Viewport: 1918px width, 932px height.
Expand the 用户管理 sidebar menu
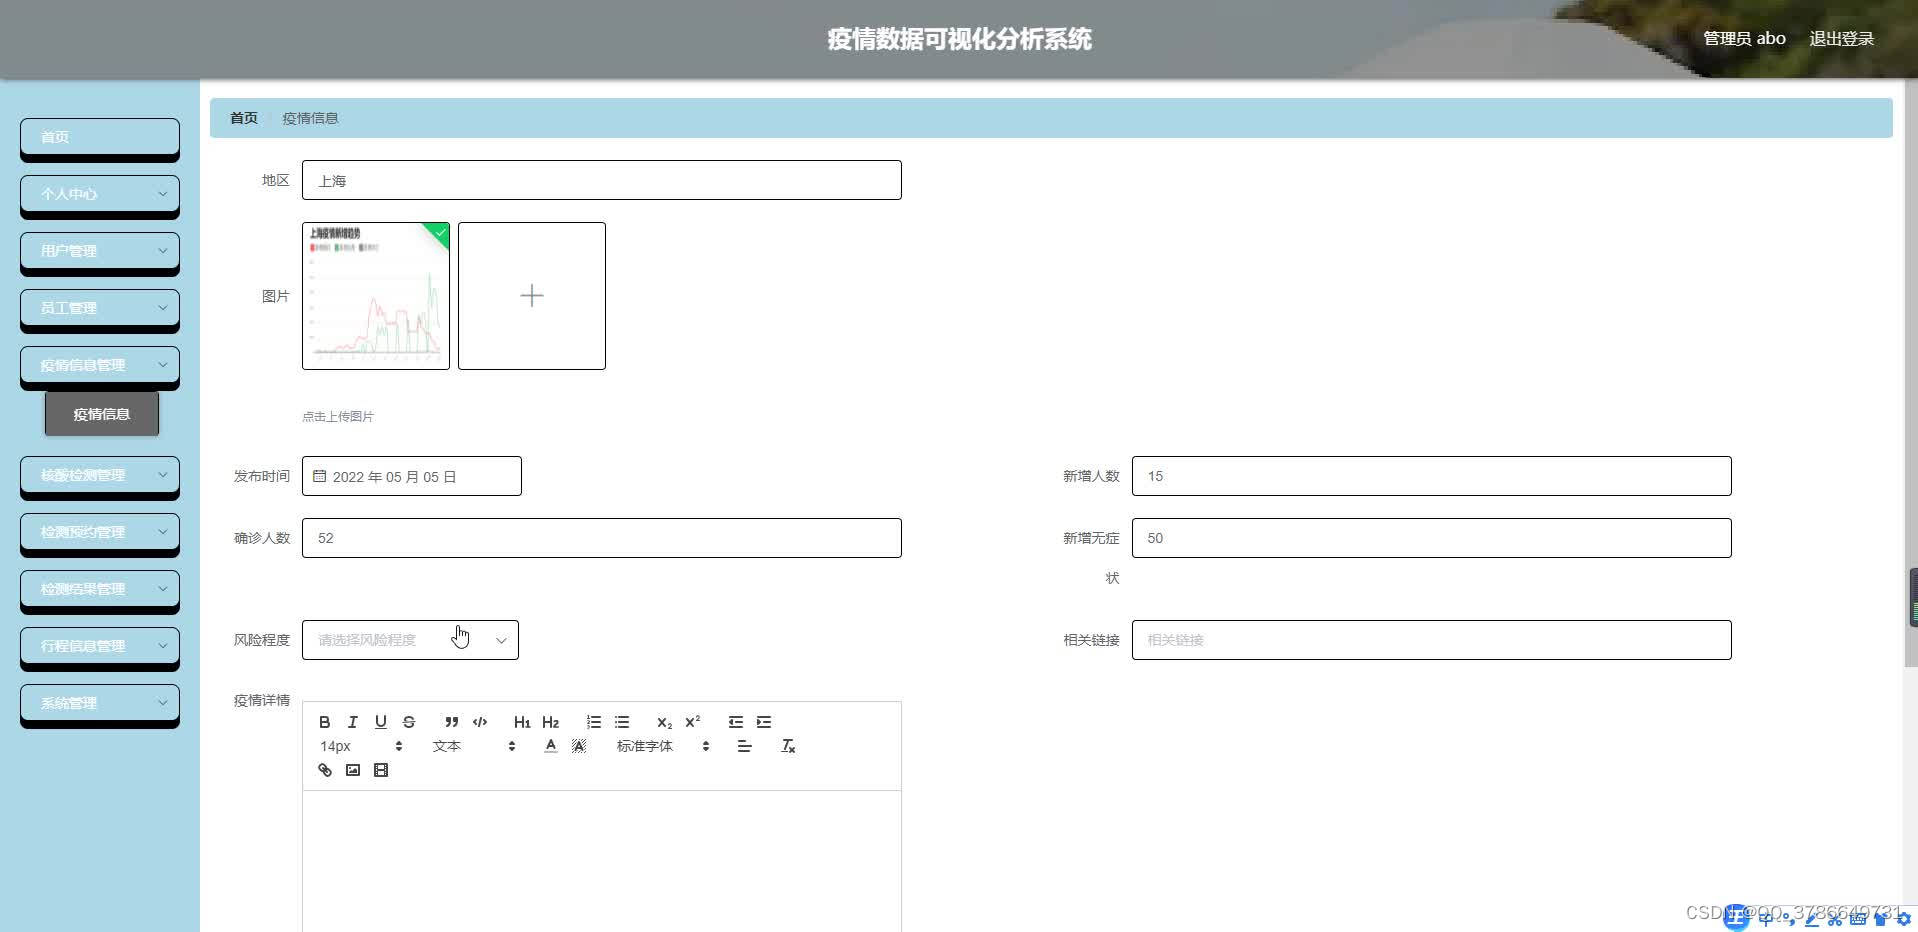(100, 251)
